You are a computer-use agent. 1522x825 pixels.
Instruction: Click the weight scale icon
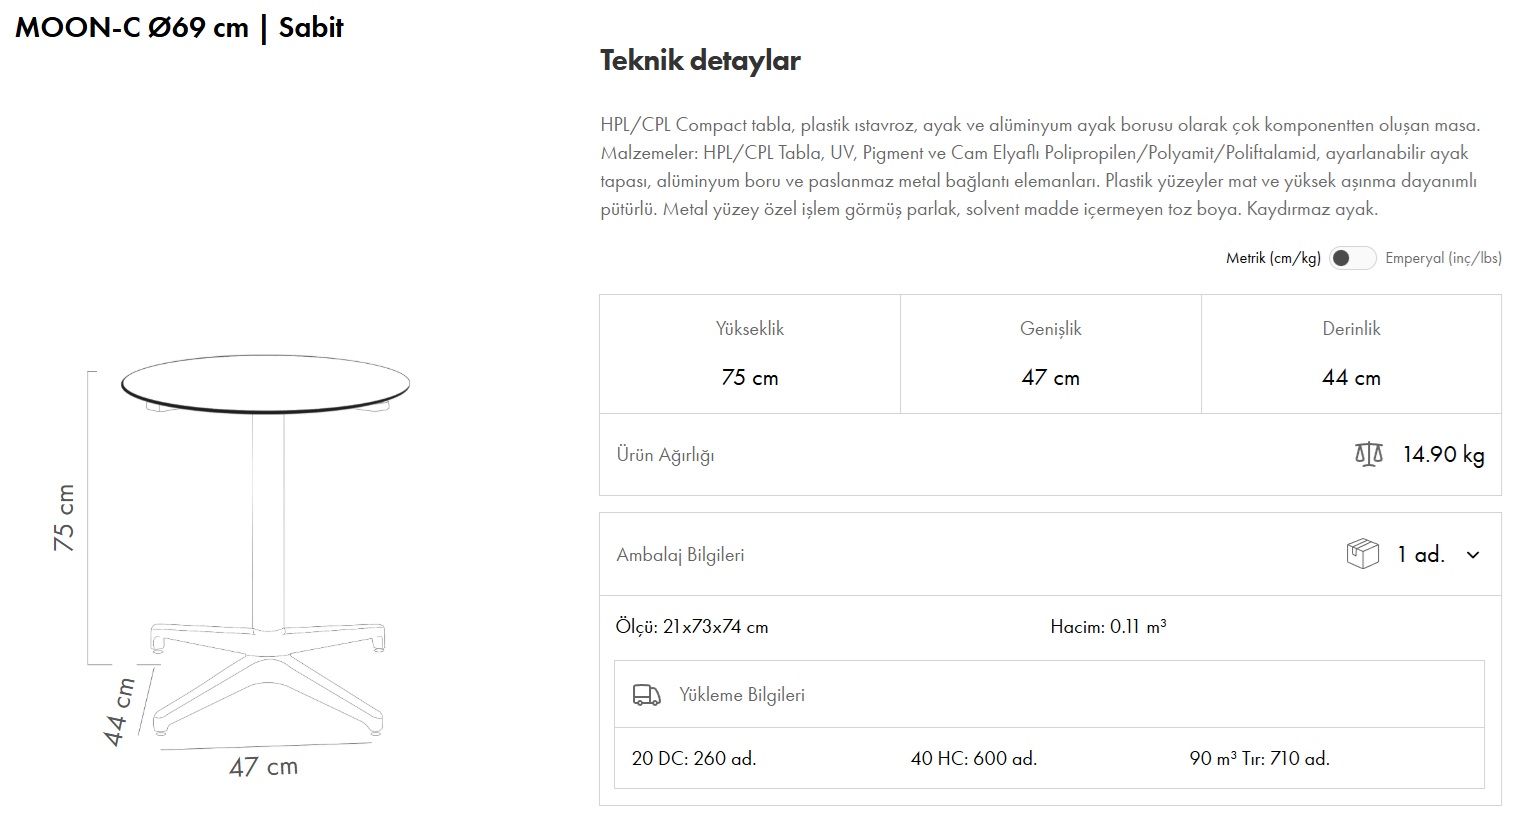tap(1368, 455)
